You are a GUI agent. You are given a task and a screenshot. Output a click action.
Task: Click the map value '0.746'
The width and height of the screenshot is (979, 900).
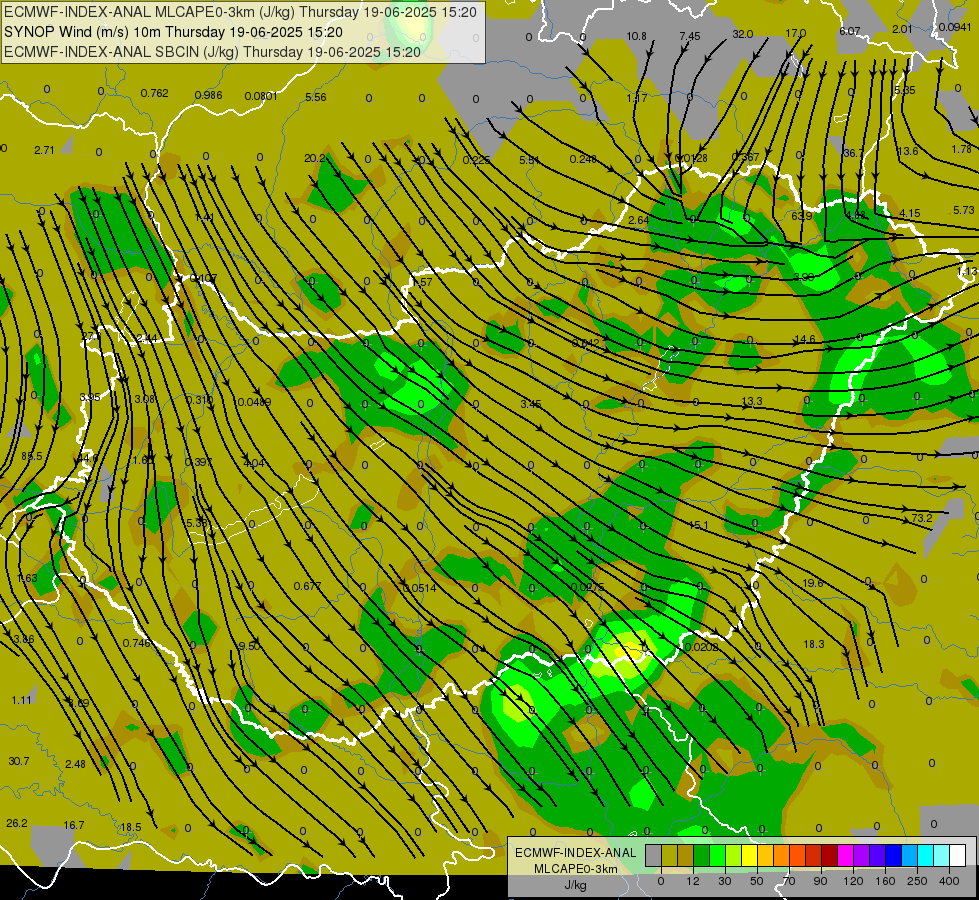click(136, 643)
